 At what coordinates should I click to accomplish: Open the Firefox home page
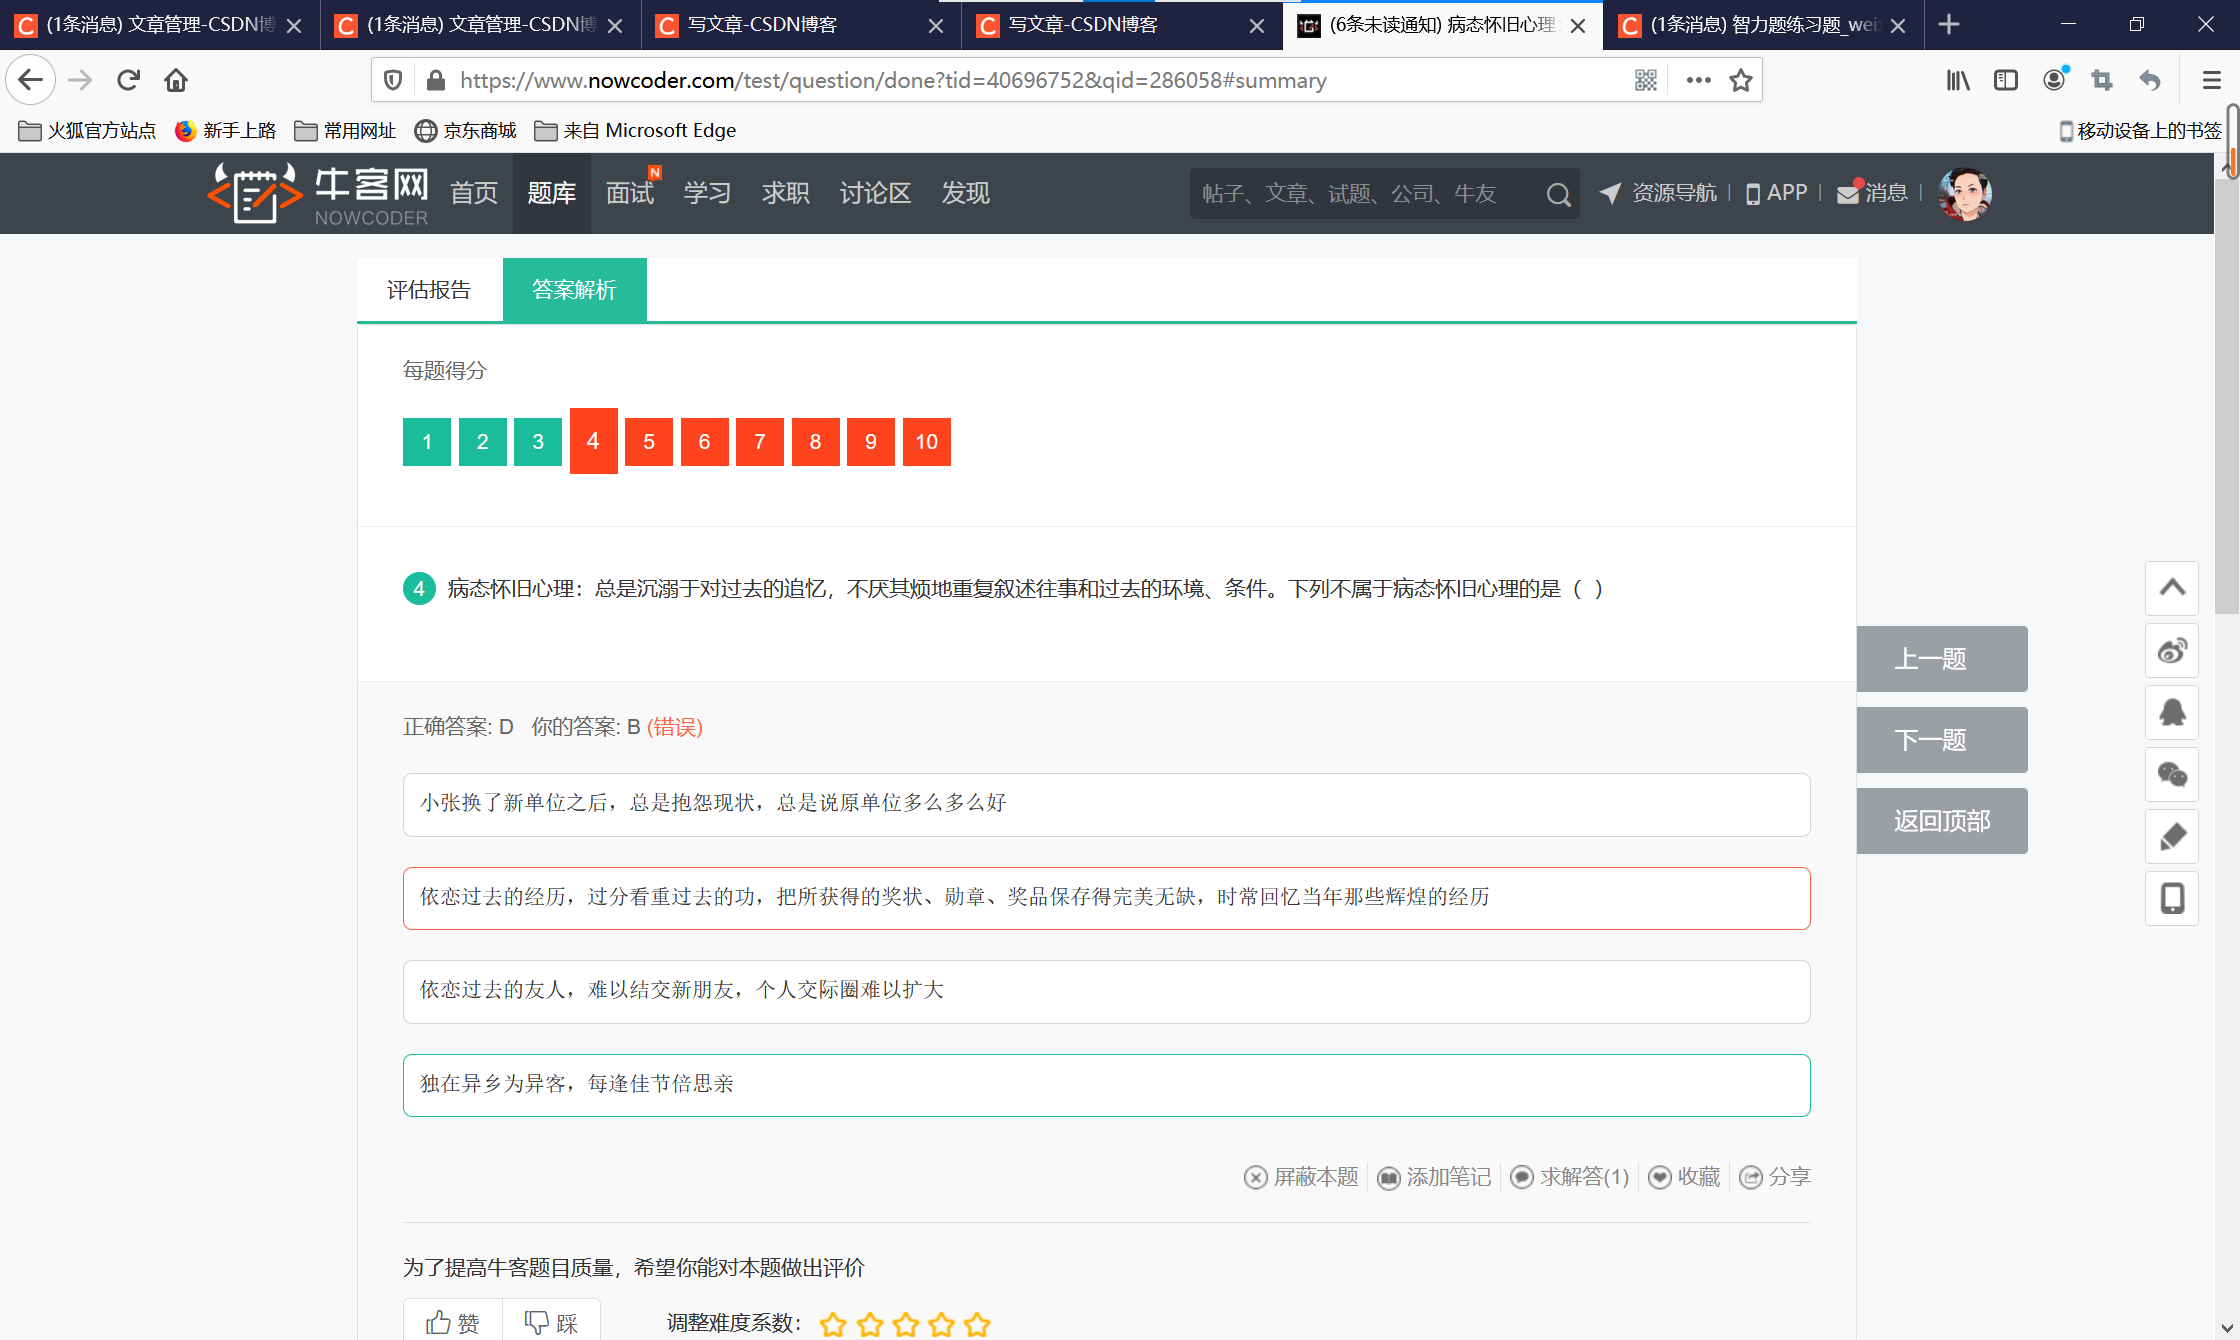click(176, 80)
